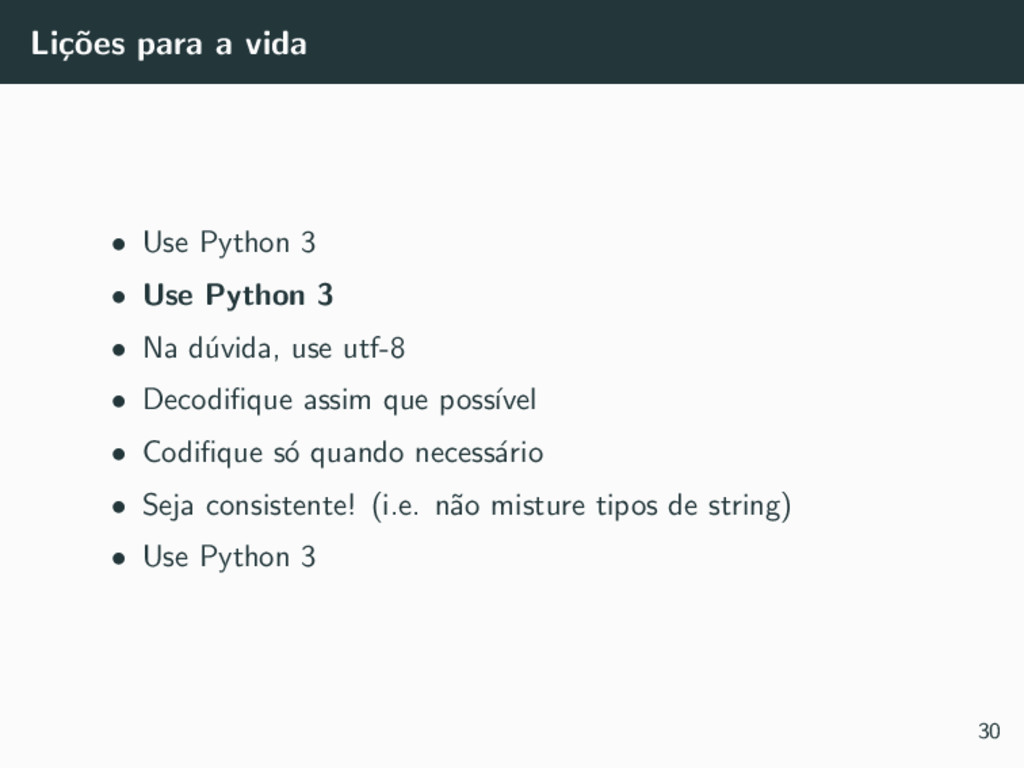Image resolution: width=1024 pixels, height=768 pixels.
Task: Click the slide title "Lições para a vida"
Action: [168, 44]
